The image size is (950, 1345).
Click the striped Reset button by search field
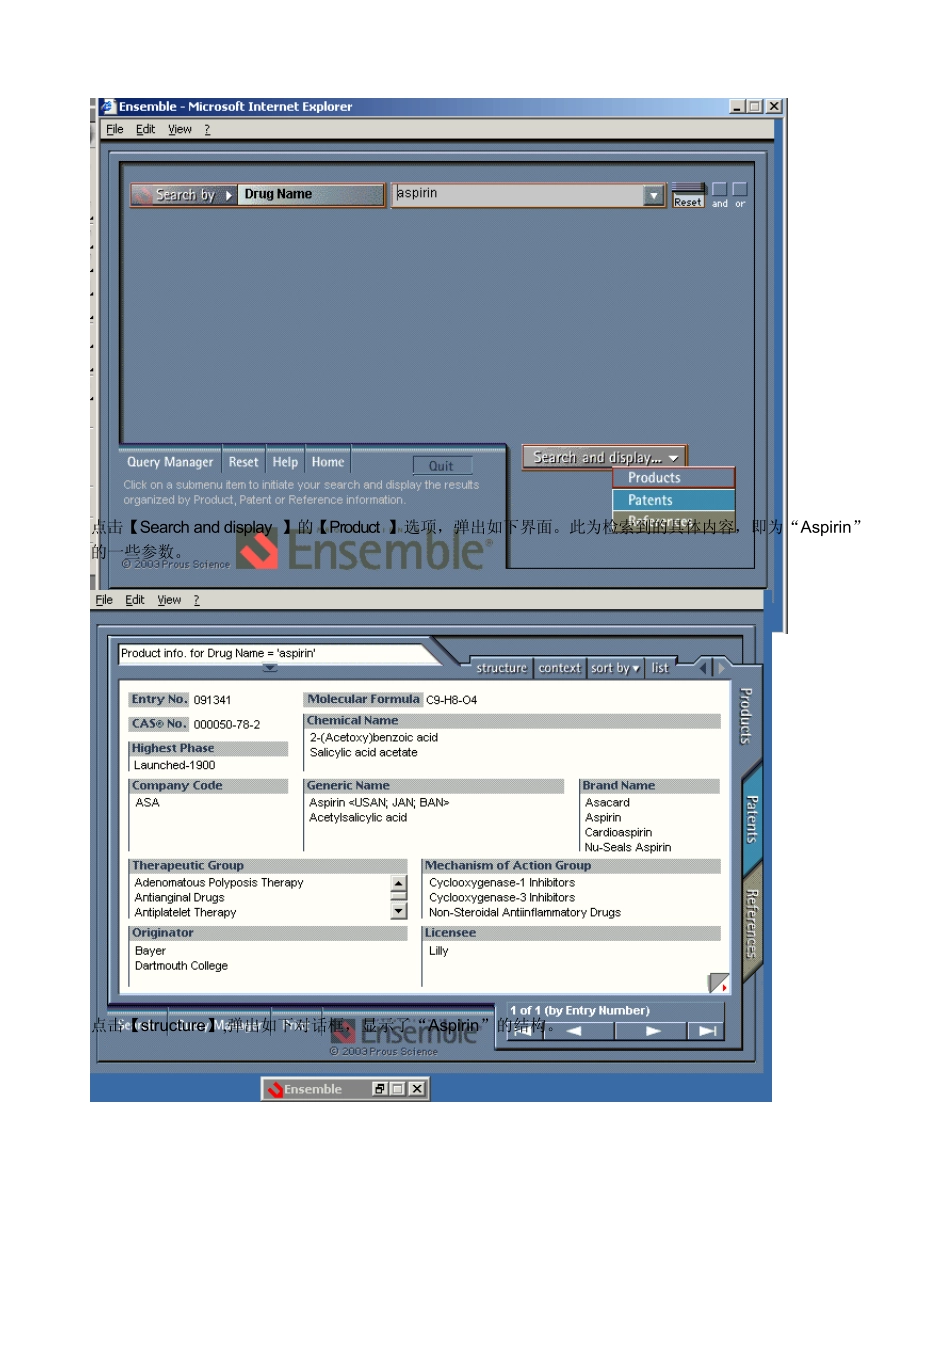(x=688, y=195)
